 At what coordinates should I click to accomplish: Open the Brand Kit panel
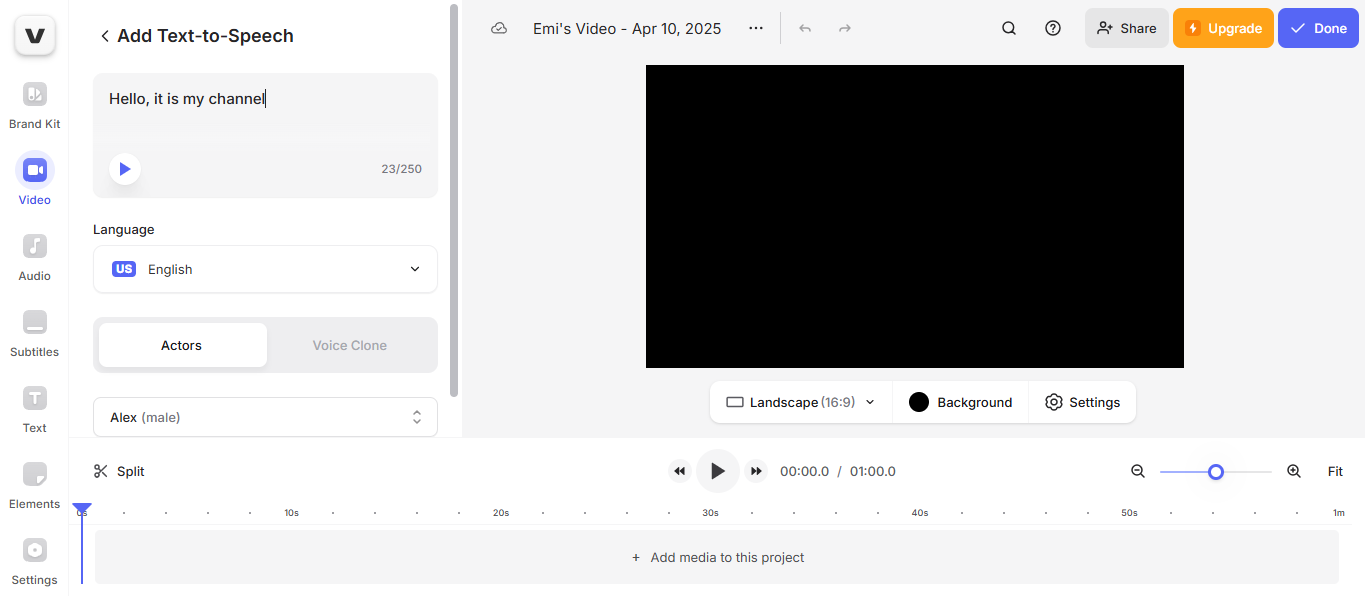click(x=34, y=103)
